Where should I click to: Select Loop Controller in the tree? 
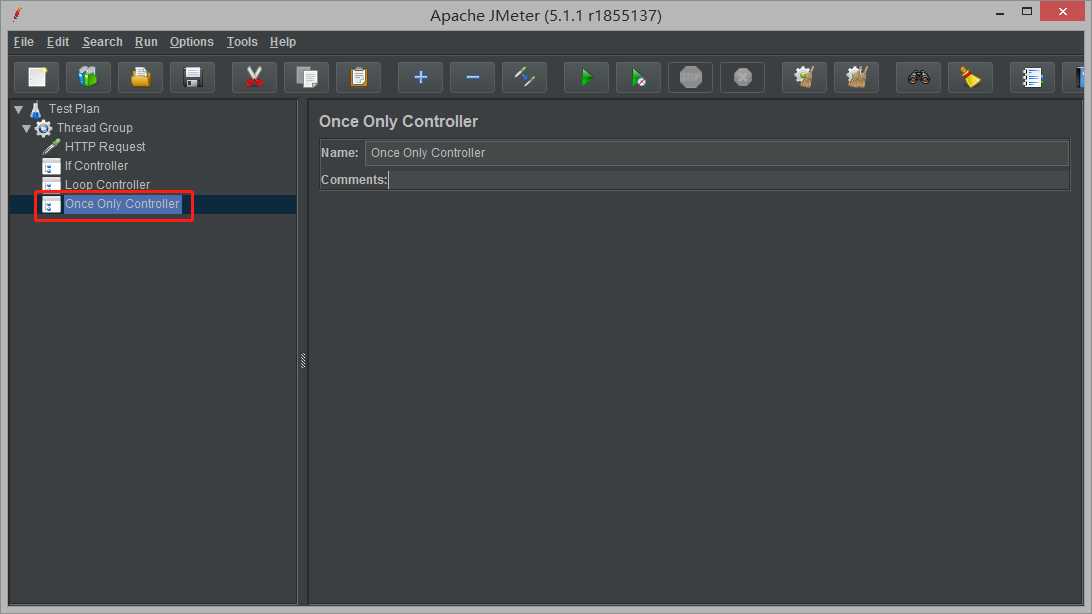pyautogui.click(x=107, y=184)
